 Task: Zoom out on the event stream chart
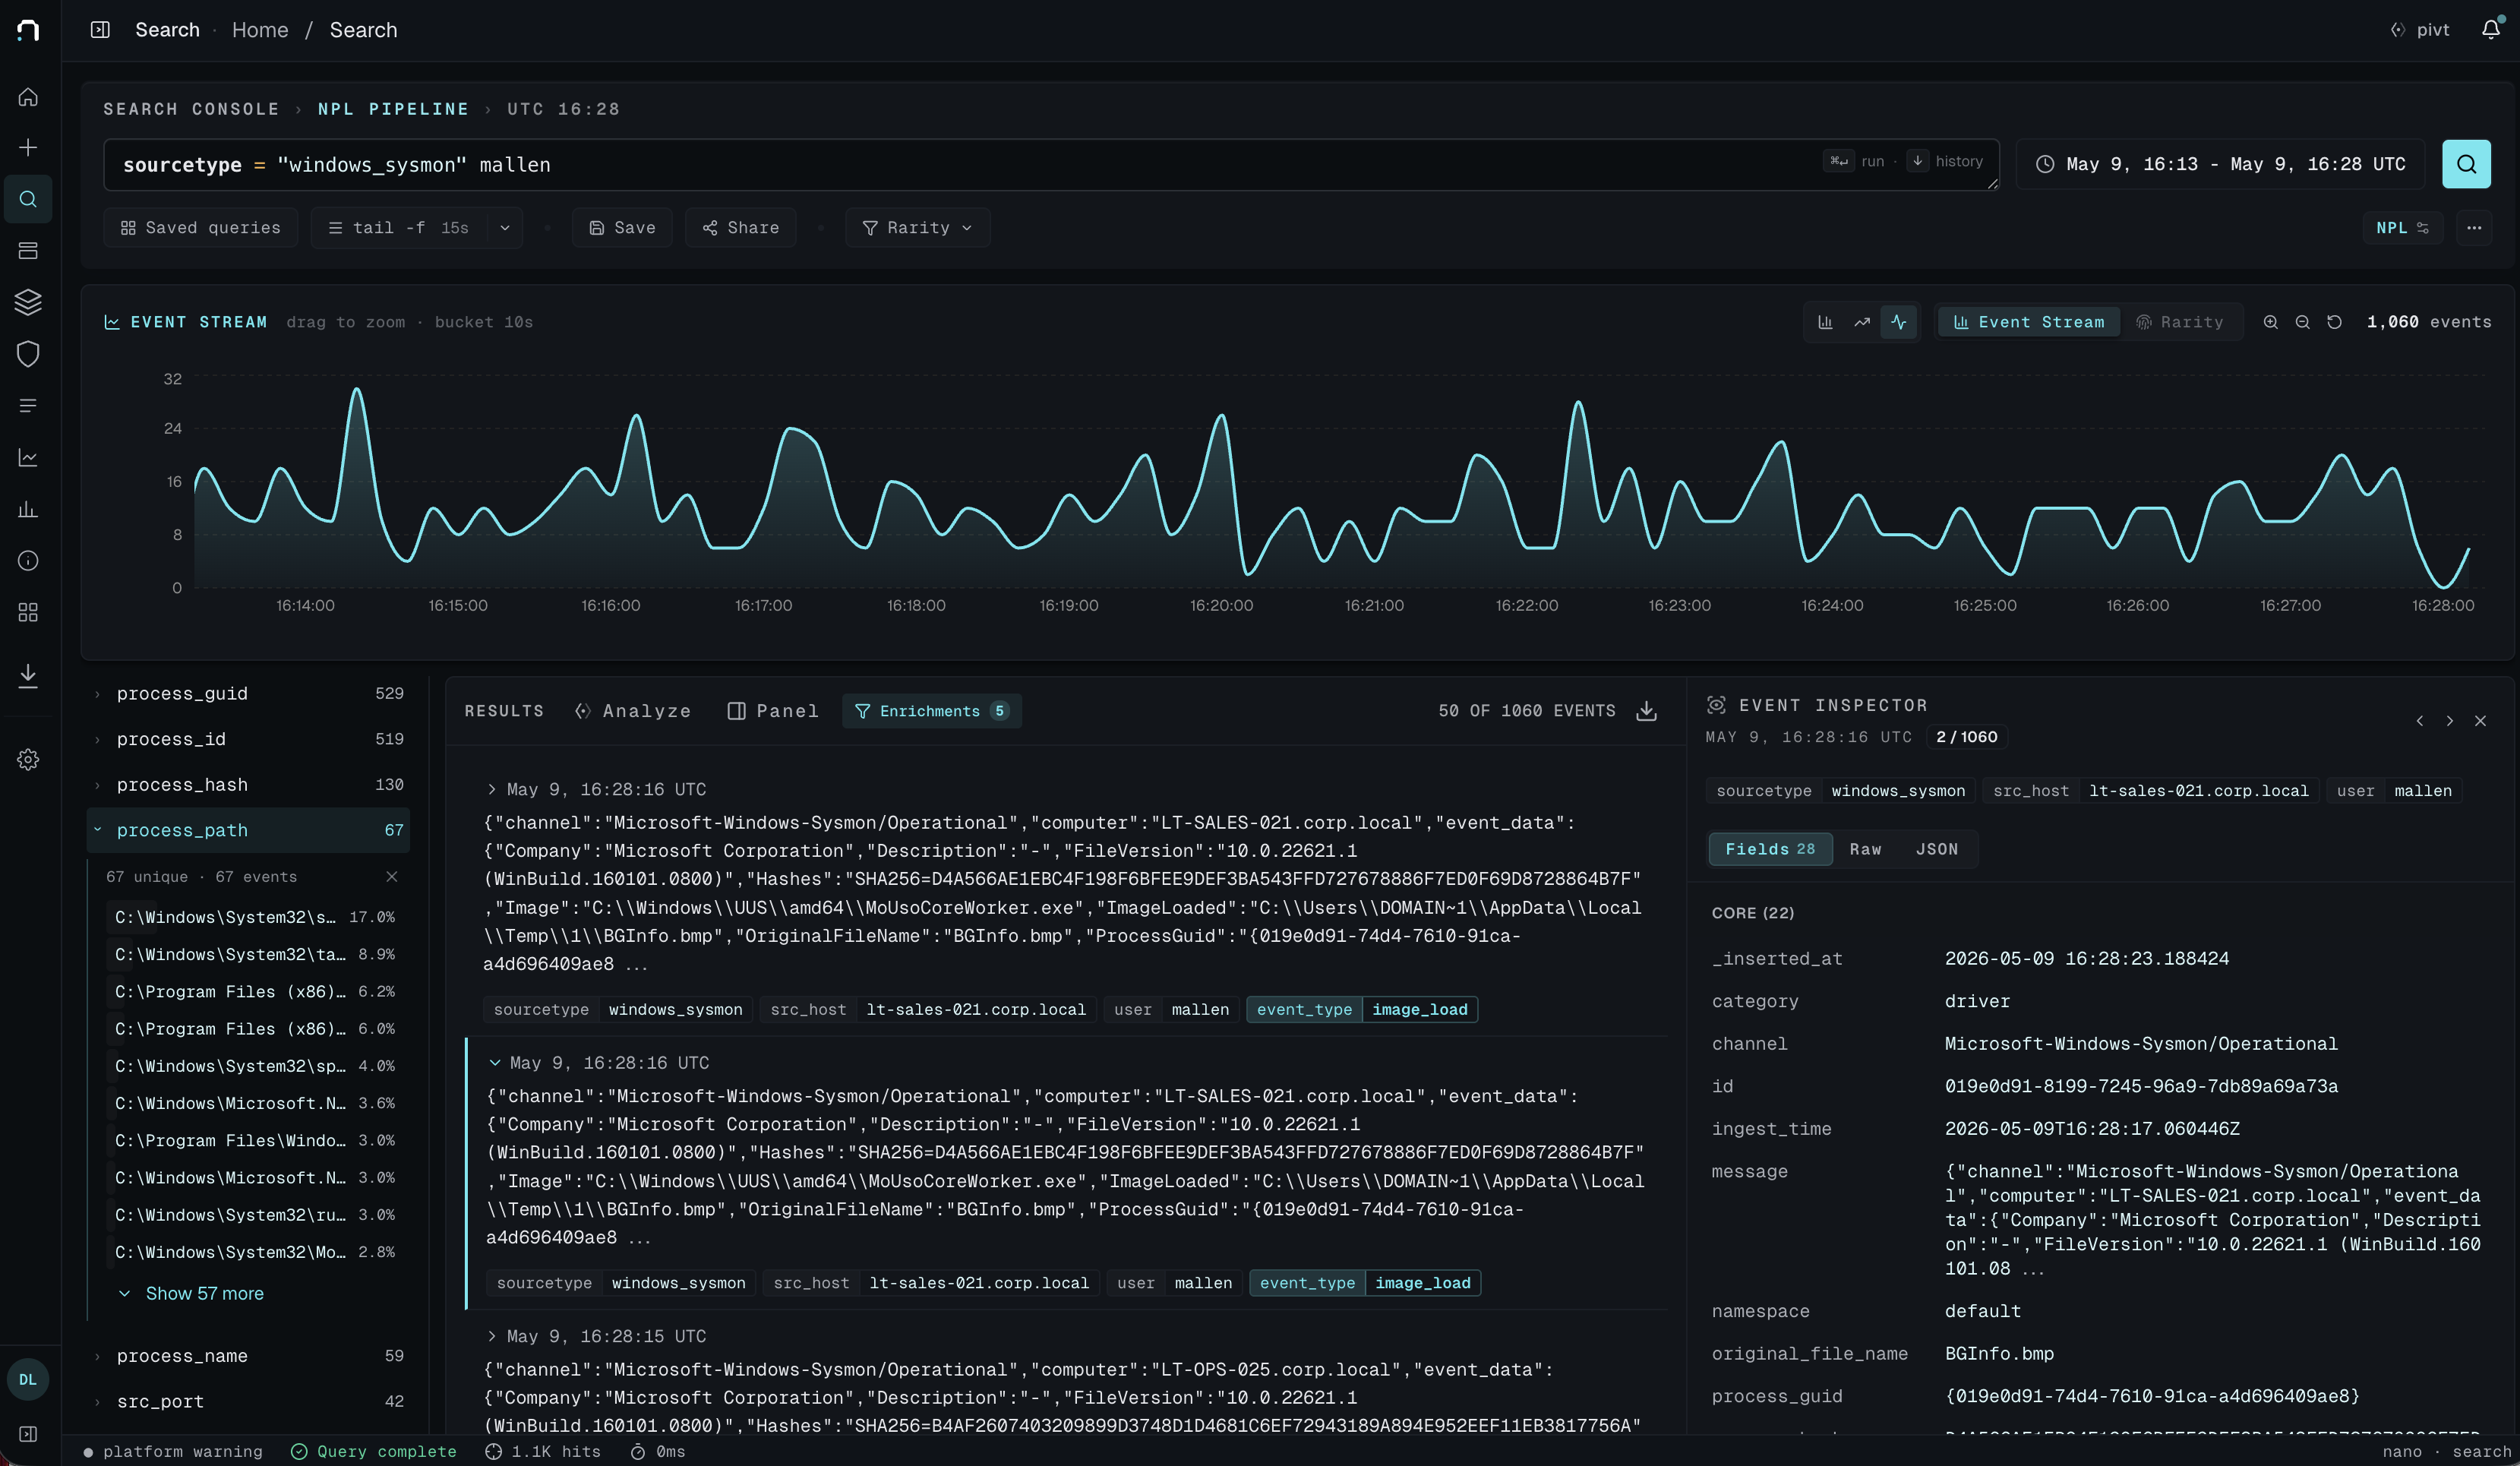click(x=2302, y=322)
